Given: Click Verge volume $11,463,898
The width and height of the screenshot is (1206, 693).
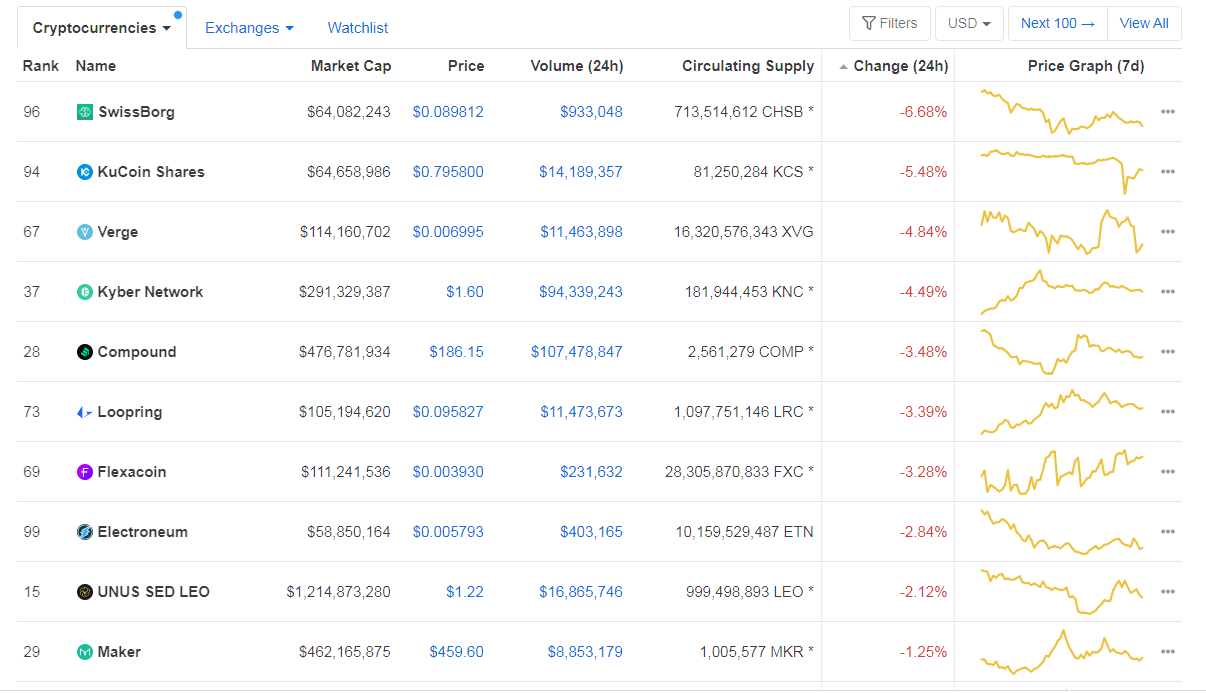Looking at the screenshot, I should pyautogui.click(x=581, y=232).
